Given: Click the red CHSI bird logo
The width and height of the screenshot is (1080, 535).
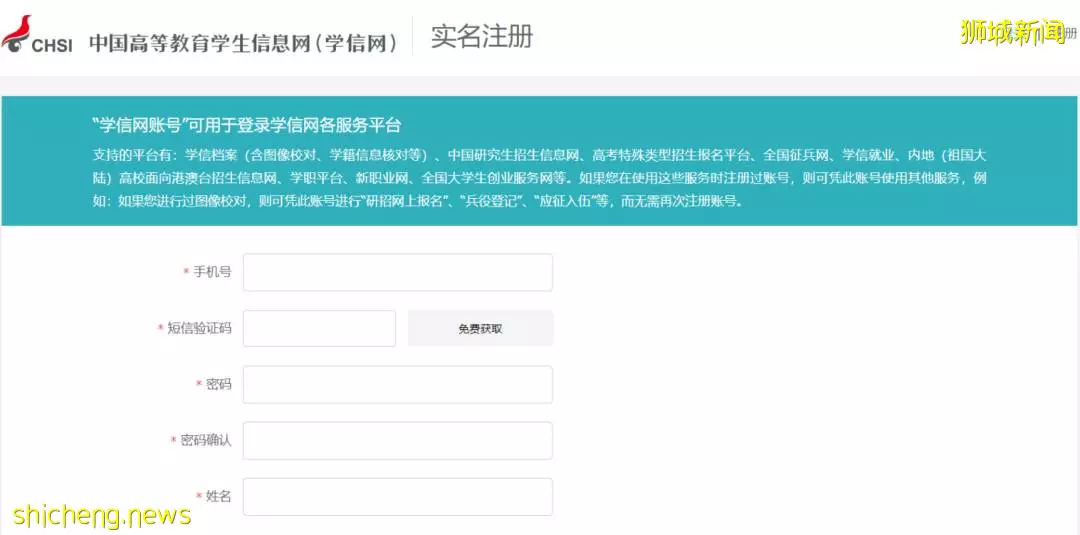Looking at the screenshot, I should coord(17,32).
